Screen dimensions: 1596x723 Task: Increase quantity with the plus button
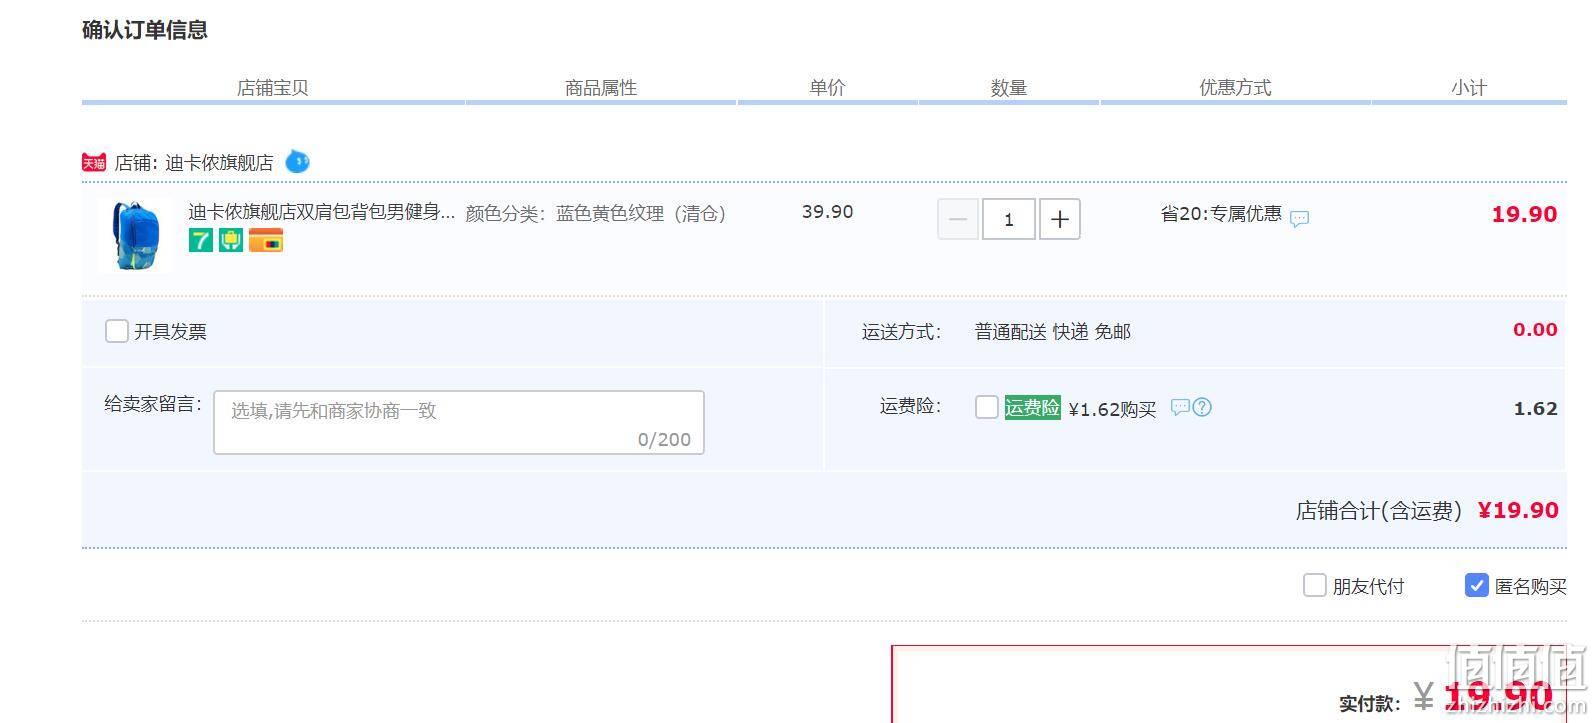pos(1060,219)
